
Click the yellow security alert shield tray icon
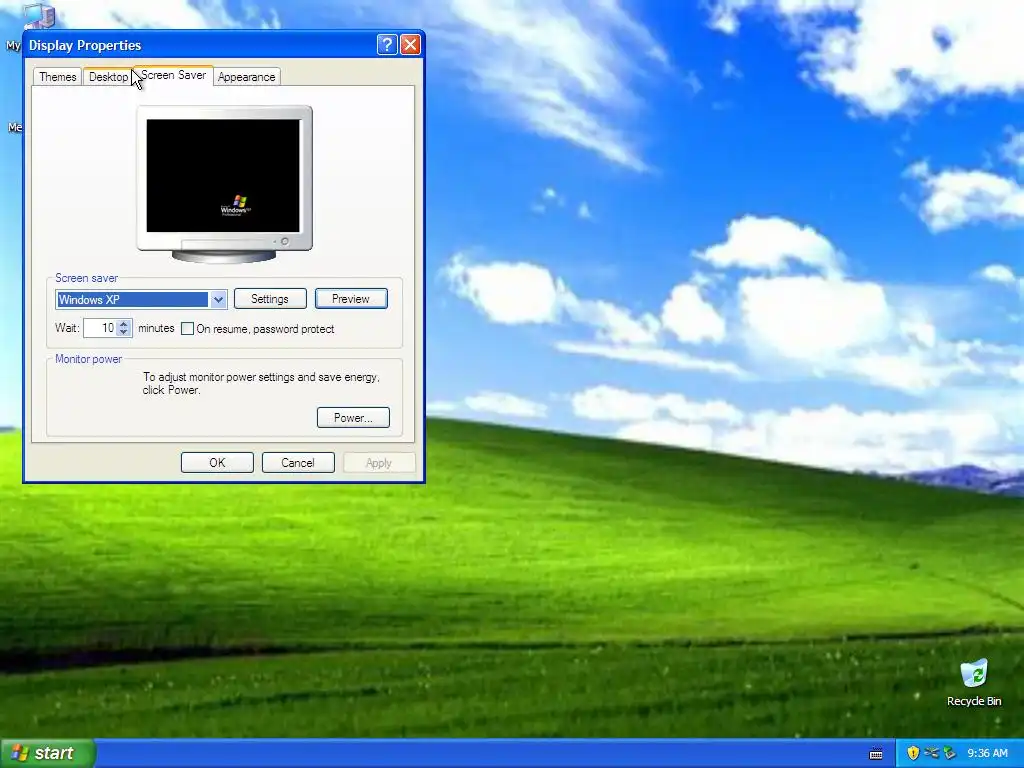(x=913, y=753)
